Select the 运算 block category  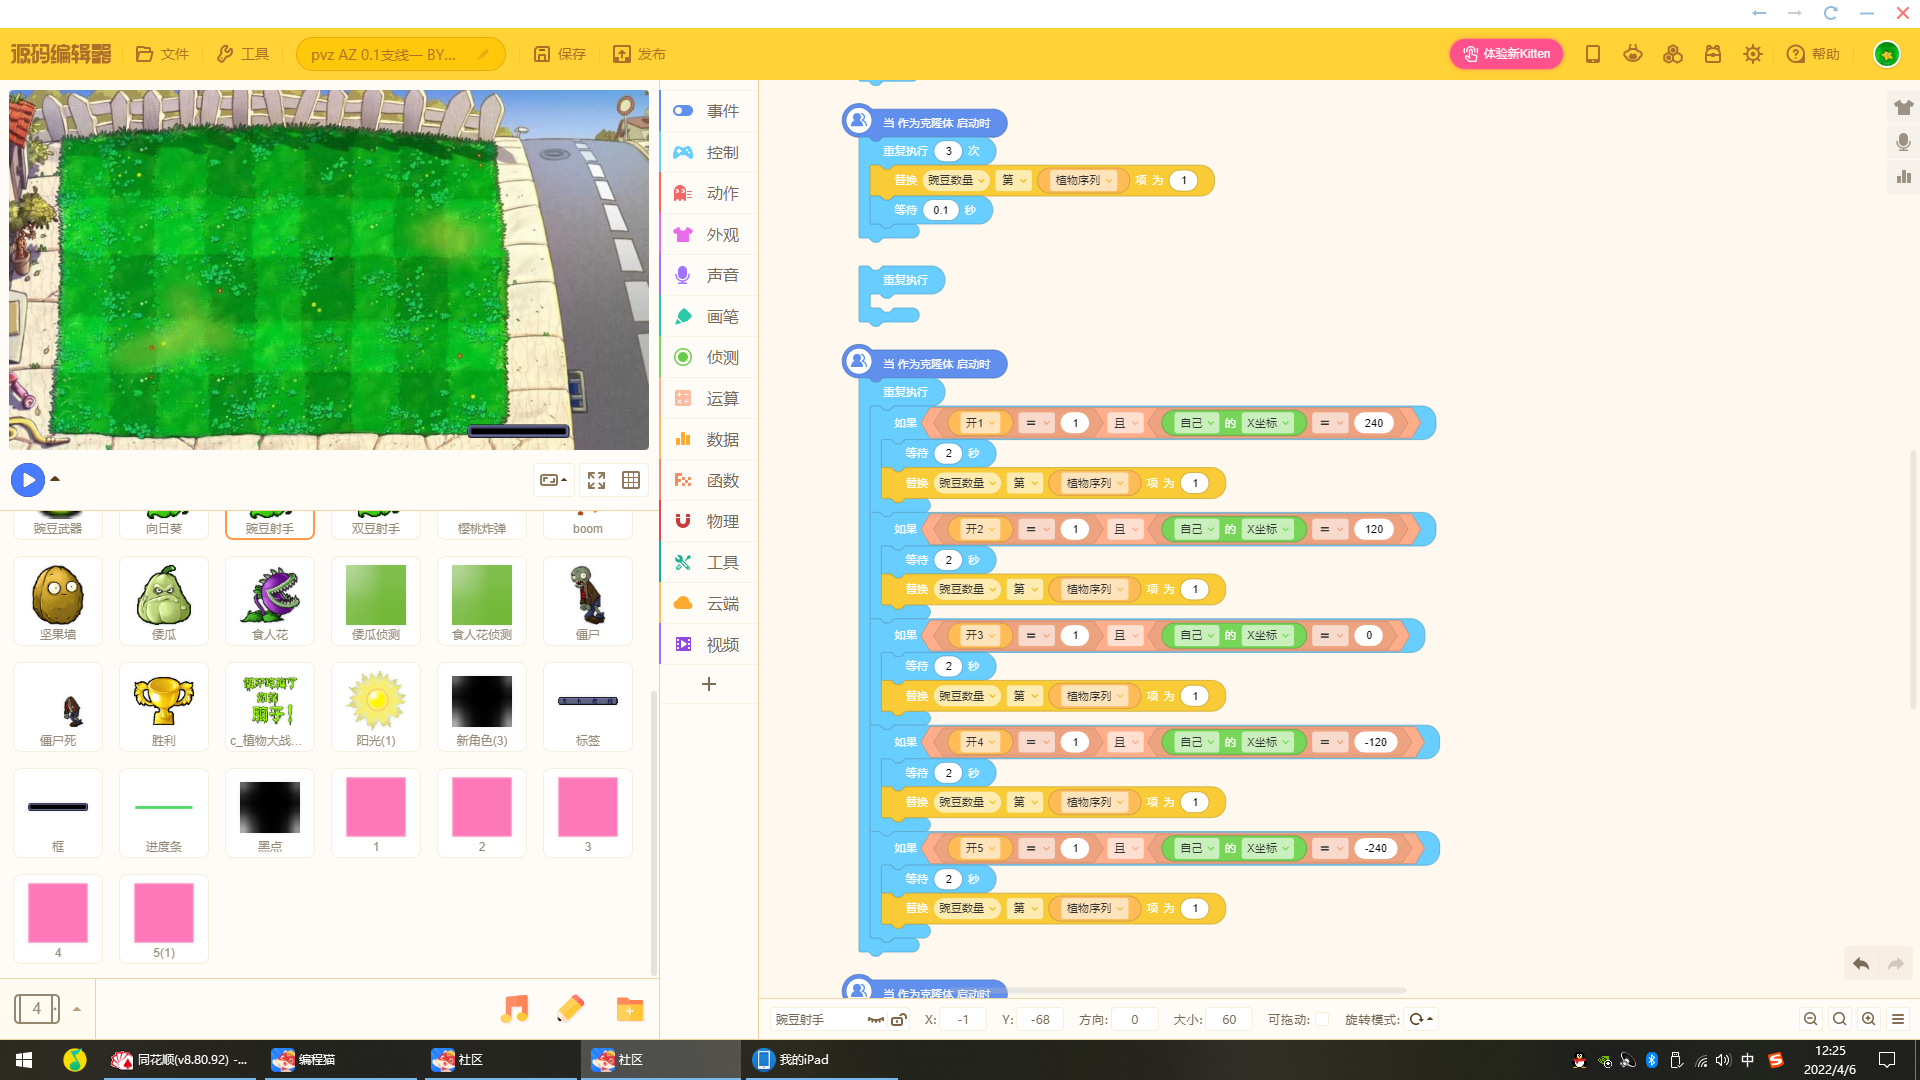coord(709,398)
